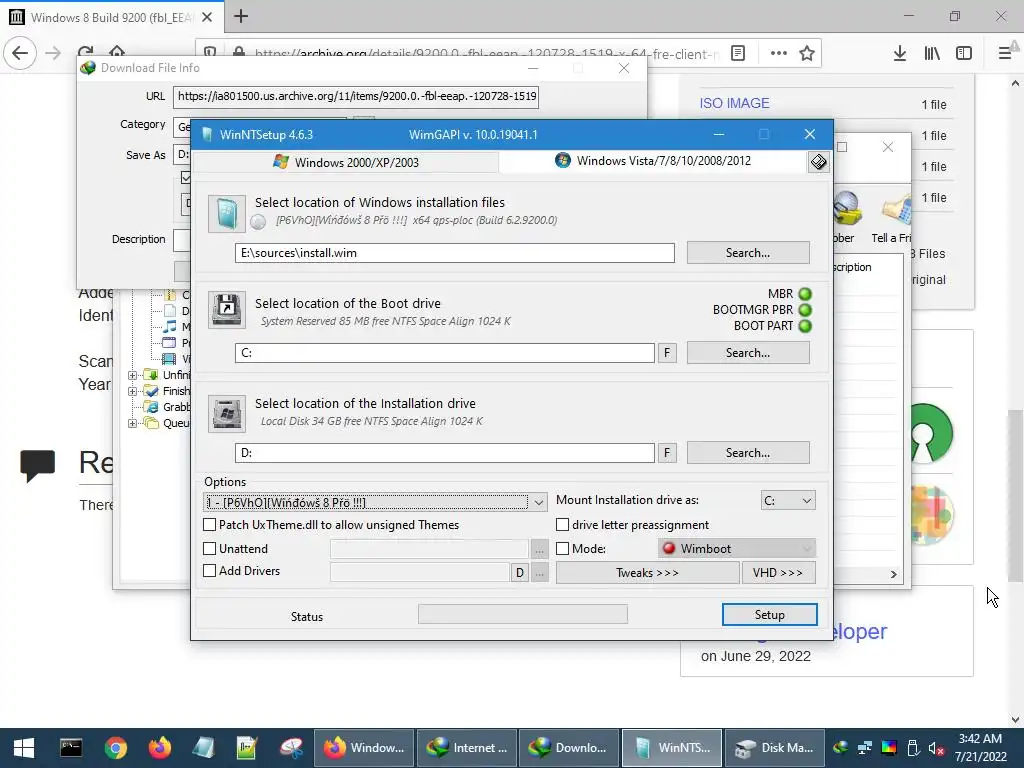This screenshot has width=1024, height=768.
Task: Open ISO IMAGE link on archive page
Action: click(x=734, y=103)
